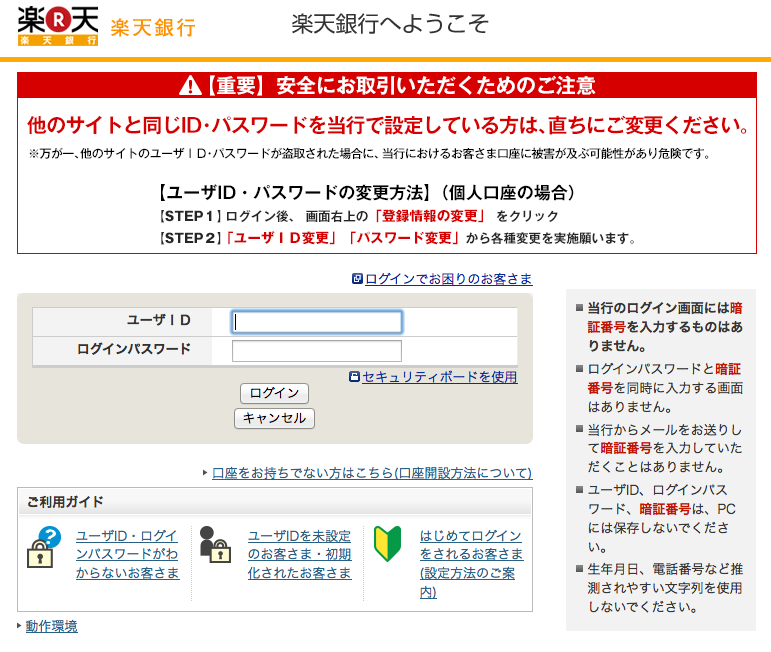The height and width of the screenshot is (652, 771).
Task: Click the red warning about 他のサイトと同じID・パスワード
Action: (x=388, y=125)
